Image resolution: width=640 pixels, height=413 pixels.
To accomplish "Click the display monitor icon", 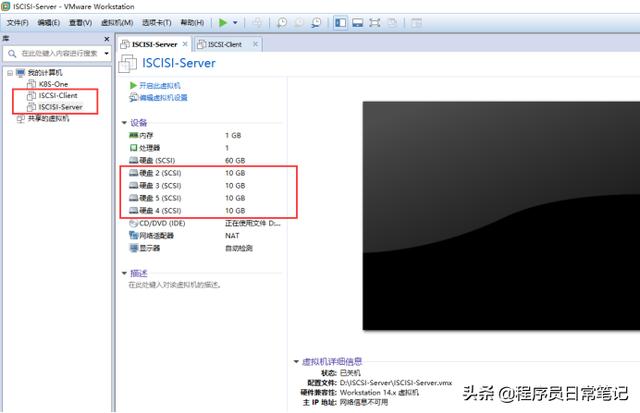I will point(133,248).
